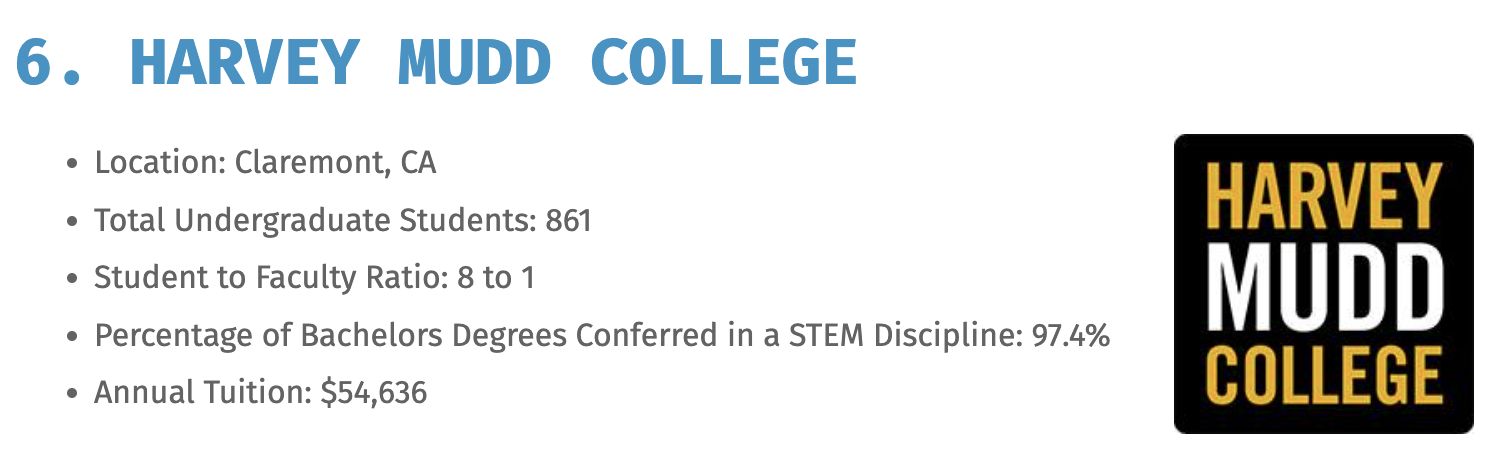
Task: Click the Annual Tuition label
Action: point(203,393)
